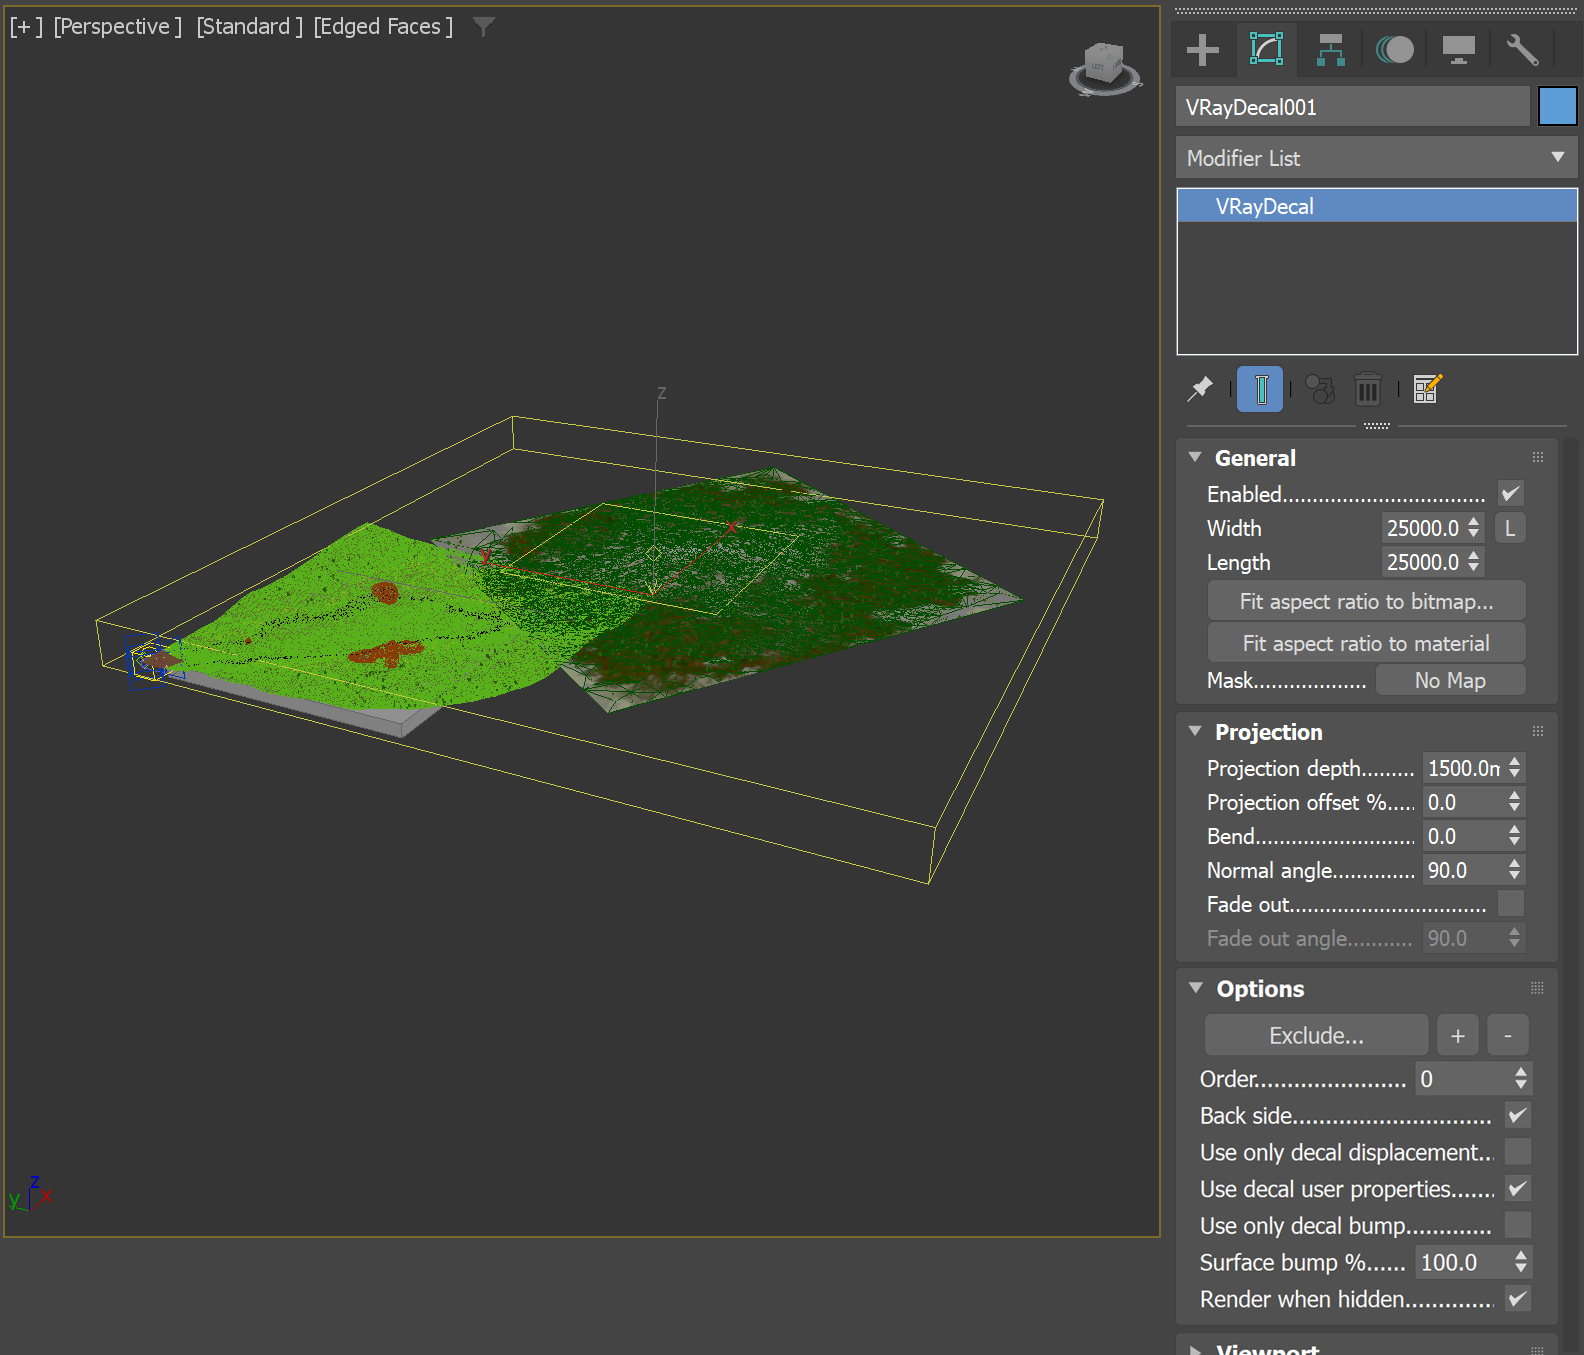This screenshot has width=1584, height=1355.
Task: Open the Perspective viewport menu
Action: (118, 27)
